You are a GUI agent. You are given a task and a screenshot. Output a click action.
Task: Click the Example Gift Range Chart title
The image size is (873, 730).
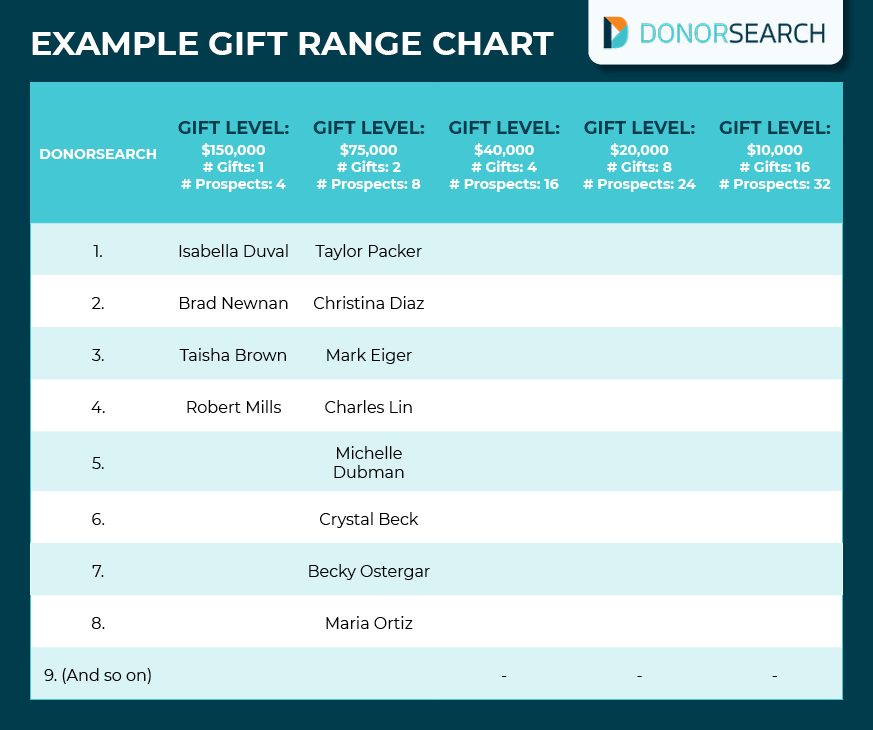point(291,43)
